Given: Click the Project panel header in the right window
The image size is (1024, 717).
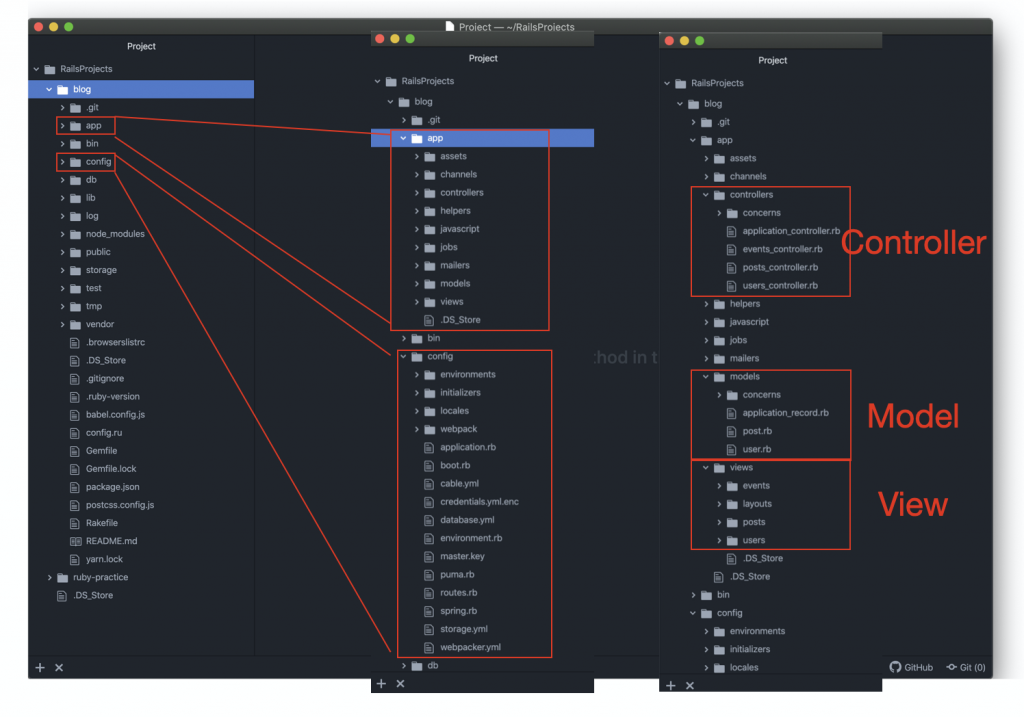Looking at the screenshot, I should 773,61.
